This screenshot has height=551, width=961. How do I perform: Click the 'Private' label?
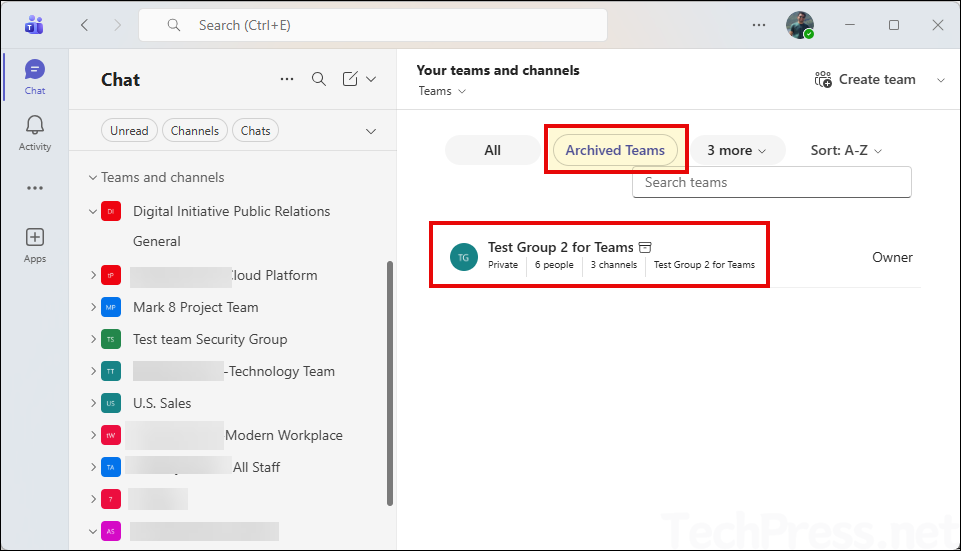tap(503, 265)
